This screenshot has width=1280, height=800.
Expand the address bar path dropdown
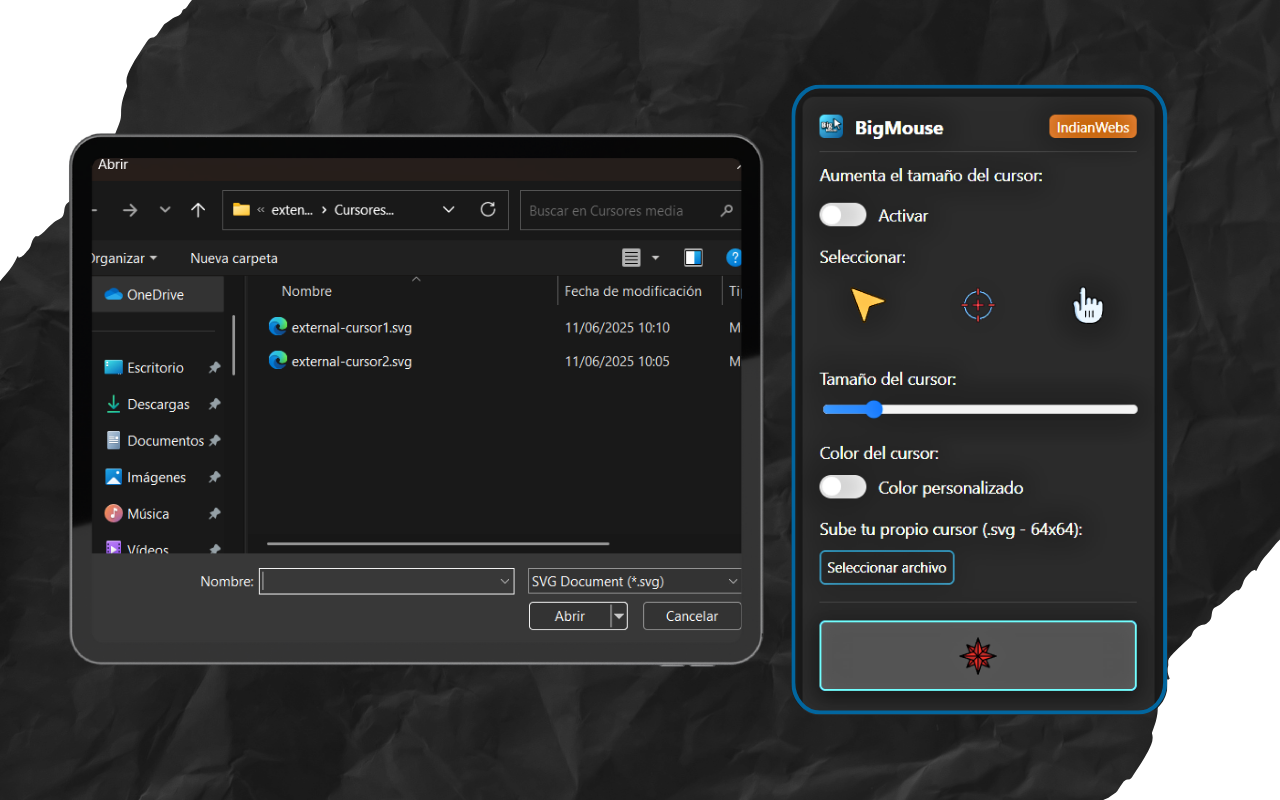[448, 210]
